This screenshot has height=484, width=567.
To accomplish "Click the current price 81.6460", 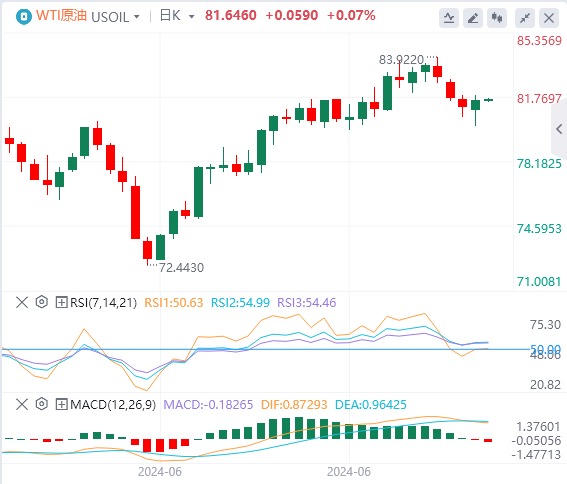I will click(231, 16).
